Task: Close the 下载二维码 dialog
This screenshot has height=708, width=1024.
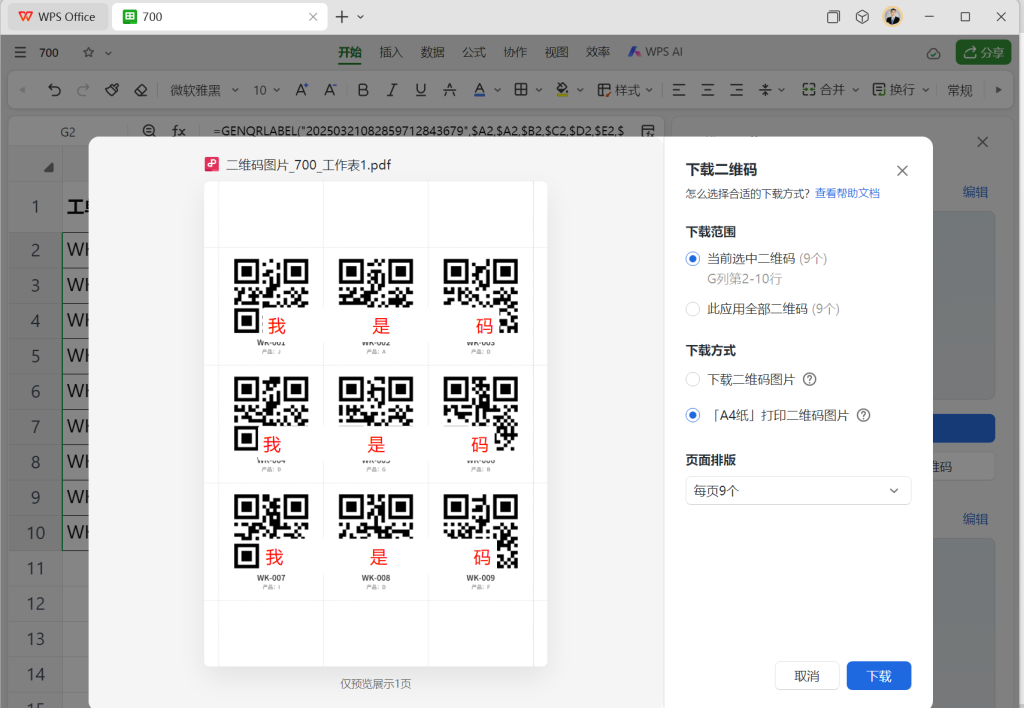Action: (903, 170)
